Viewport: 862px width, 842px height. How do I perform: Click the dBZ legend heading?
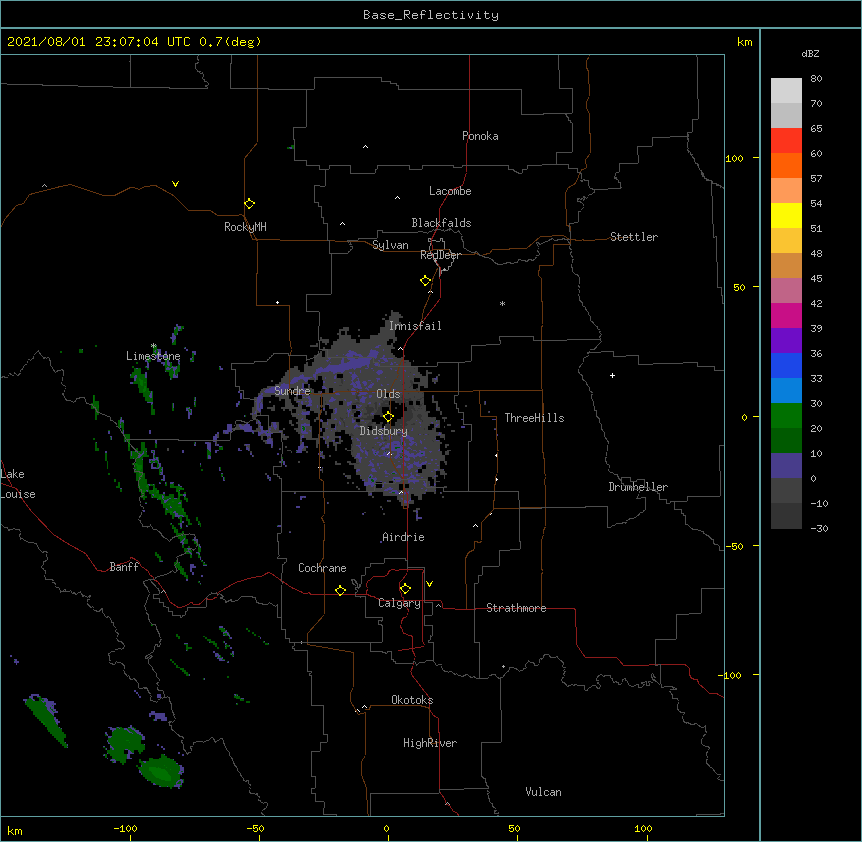click(x=810, y=53)
